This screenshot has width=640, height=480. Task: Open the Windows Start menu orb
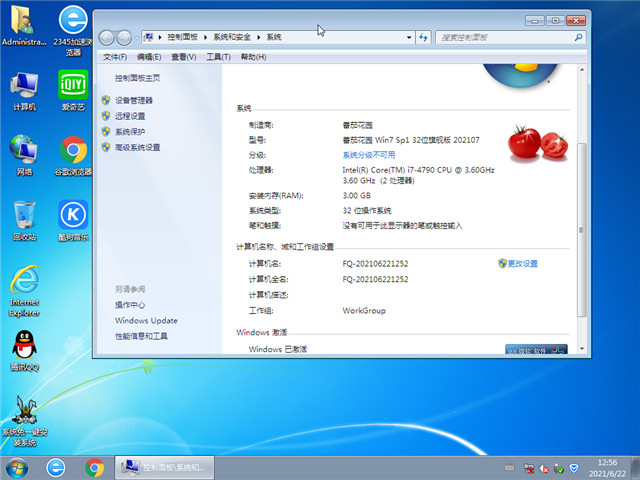(17, 468)
